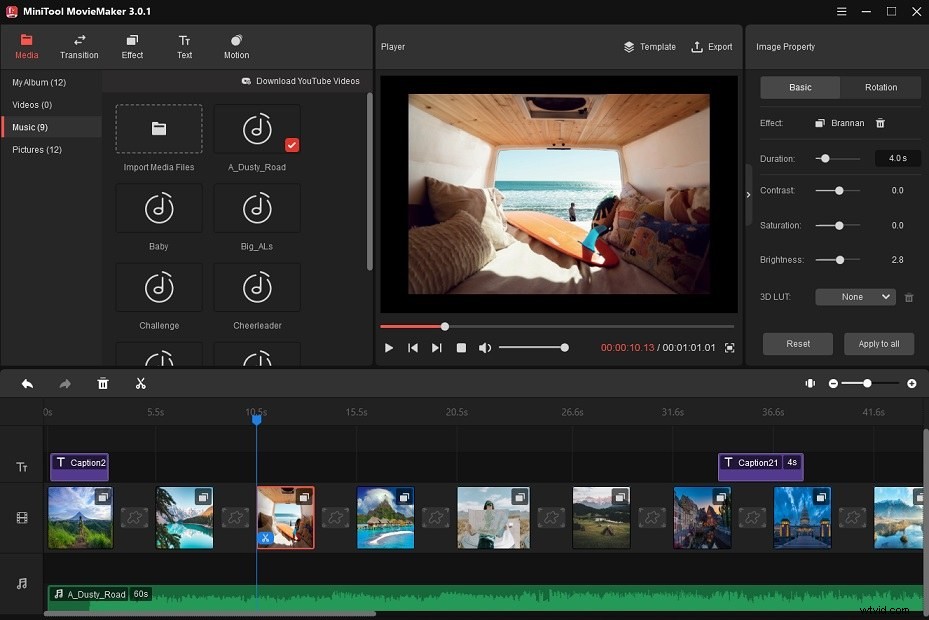Open the 3D LUT dropdown
This screenshot has height=620, width=929.
tap(855, 296)
